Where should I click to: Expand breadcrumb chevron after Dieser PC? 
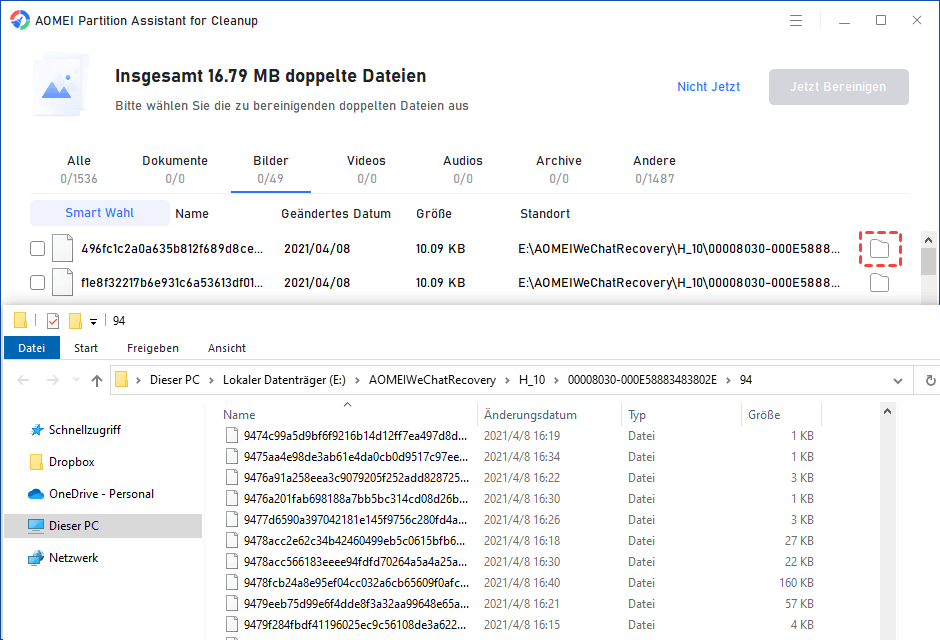point(211,380)
